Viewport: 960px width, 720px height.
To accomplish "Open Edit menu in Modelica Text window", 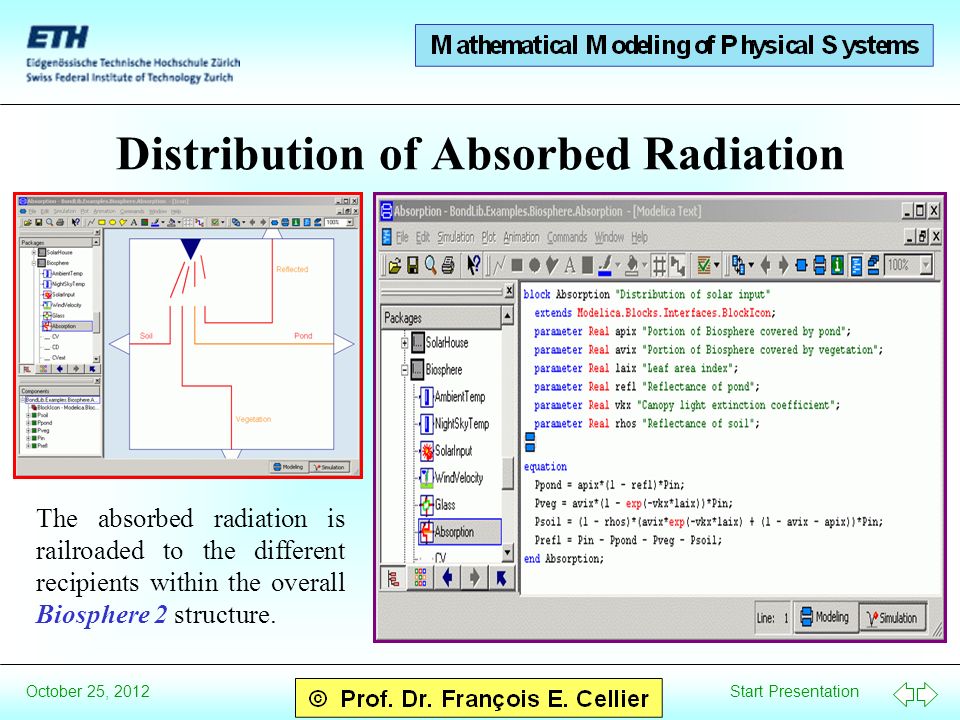I will pyautogui.click(x=422, y=238).
